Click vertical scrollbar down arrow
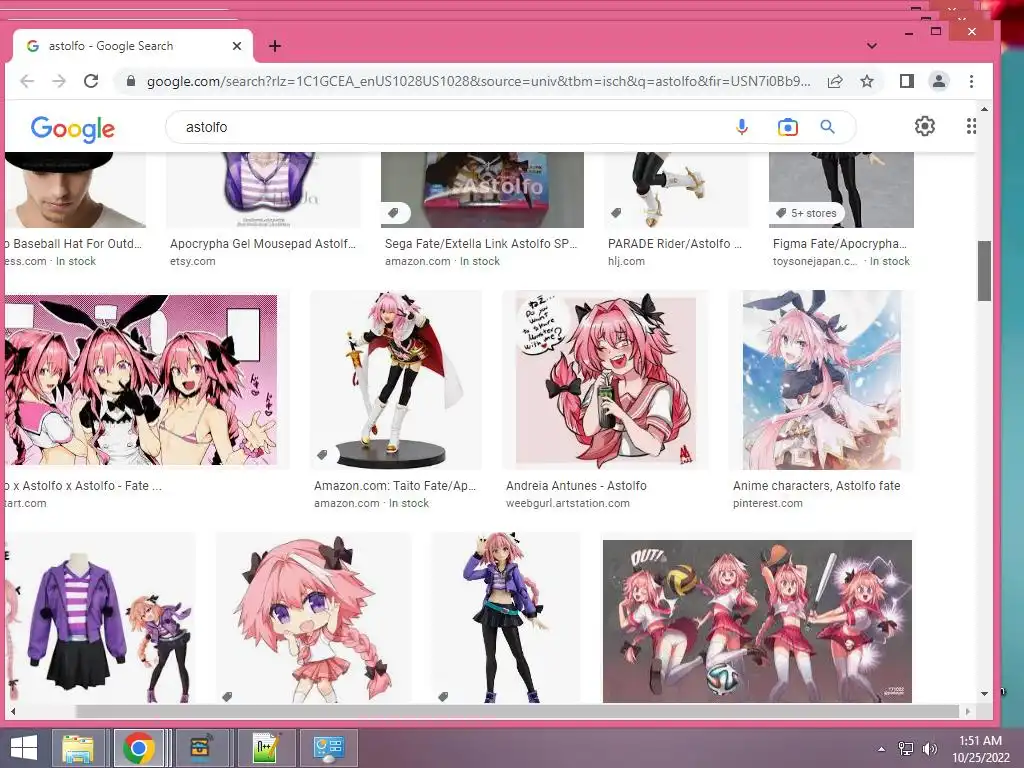Screen dimensions: 1024x768 tap(984, 694)
